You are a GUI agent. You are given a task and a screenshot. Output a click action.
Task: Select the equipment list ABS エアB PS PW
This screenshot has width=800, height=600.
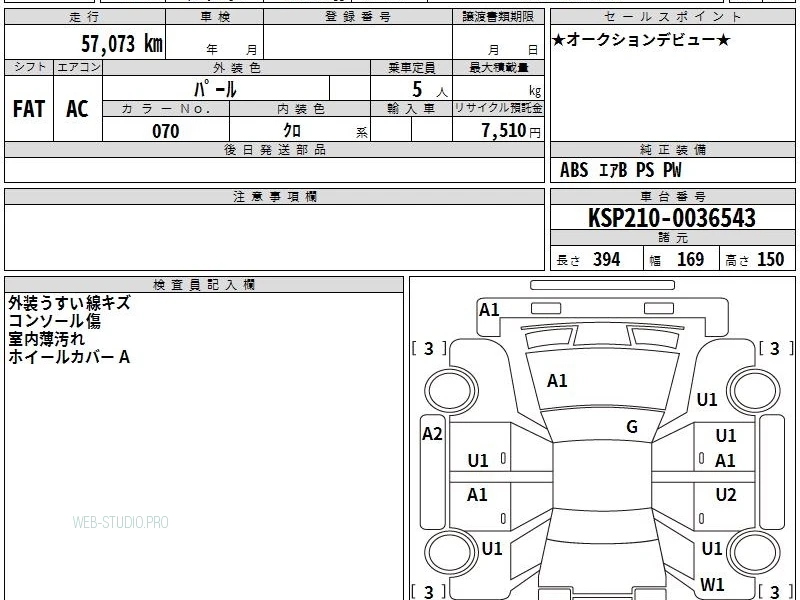(x=620, y=170)
